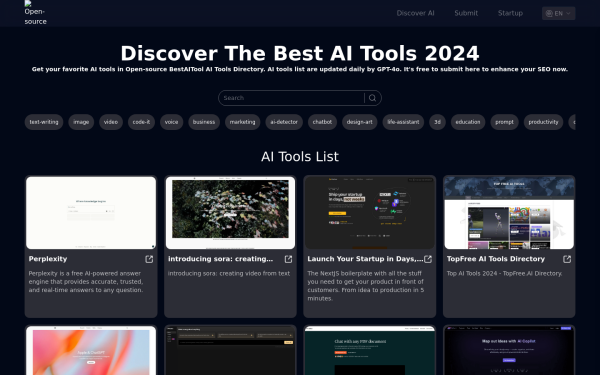600x375 pixels.
Task: Select the image category tag
Action: point(81,122)
